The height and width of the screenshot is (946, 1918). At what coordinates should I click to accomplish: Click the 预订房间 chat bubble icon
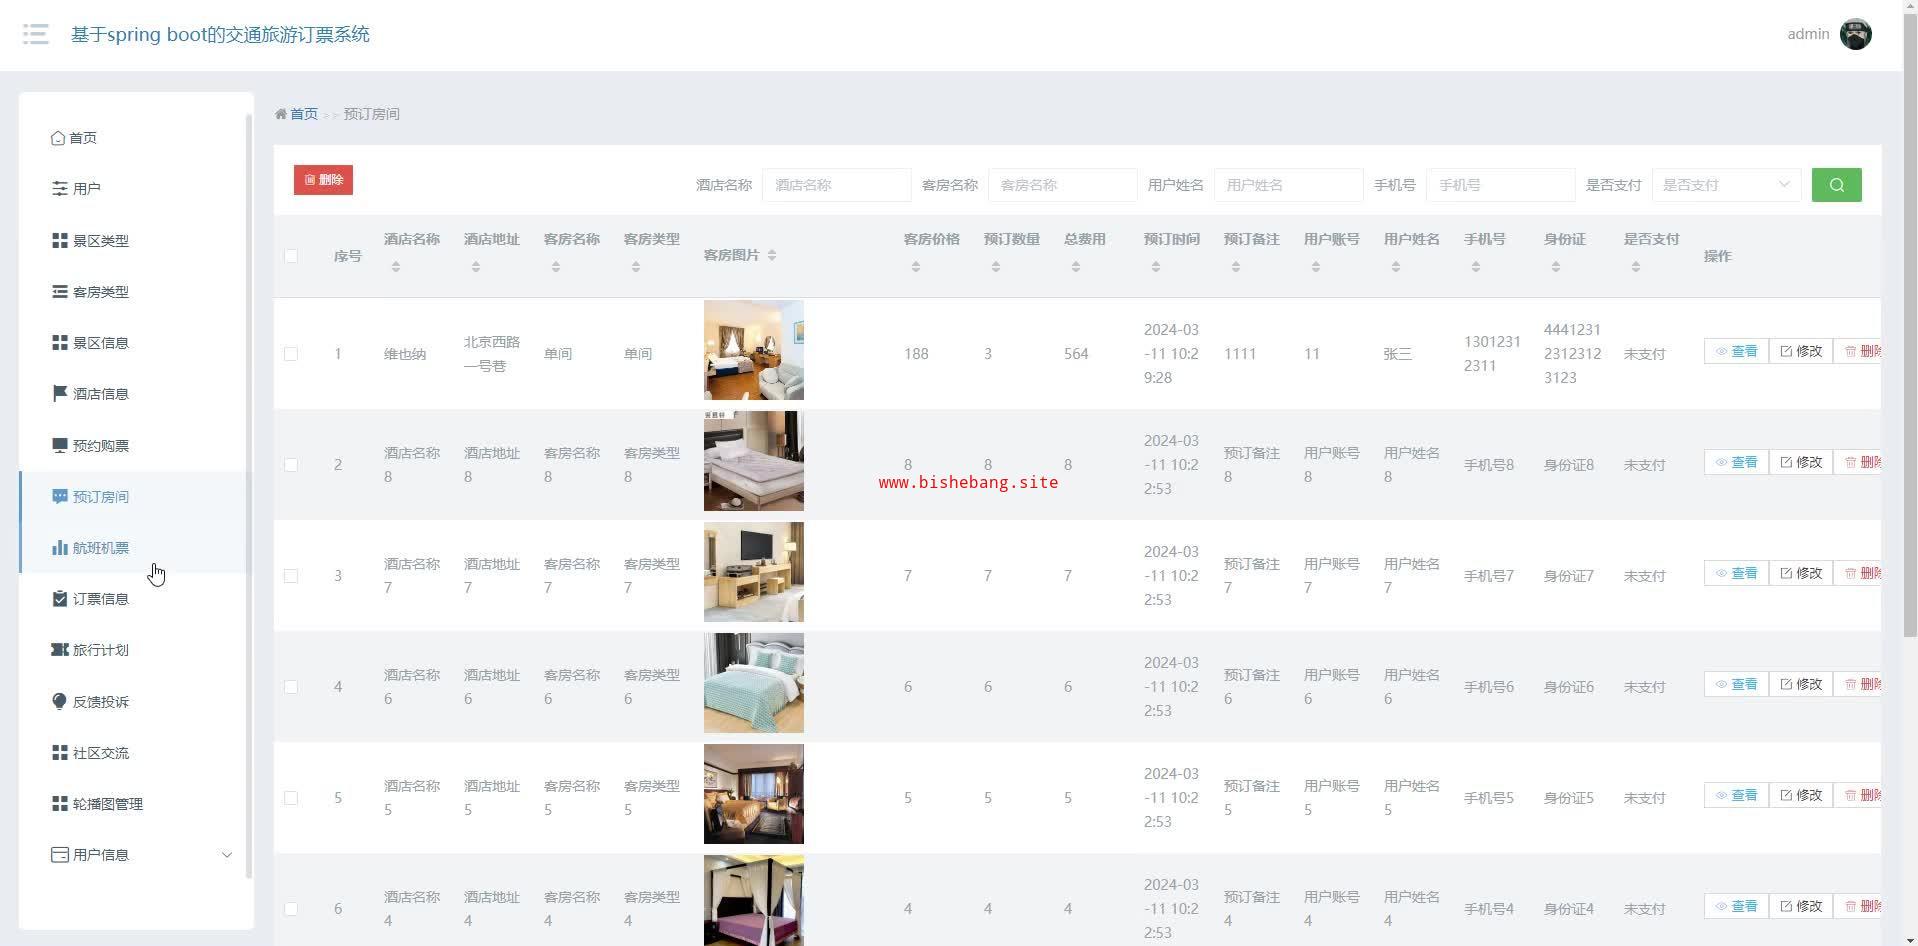click(x=60, y=497)
